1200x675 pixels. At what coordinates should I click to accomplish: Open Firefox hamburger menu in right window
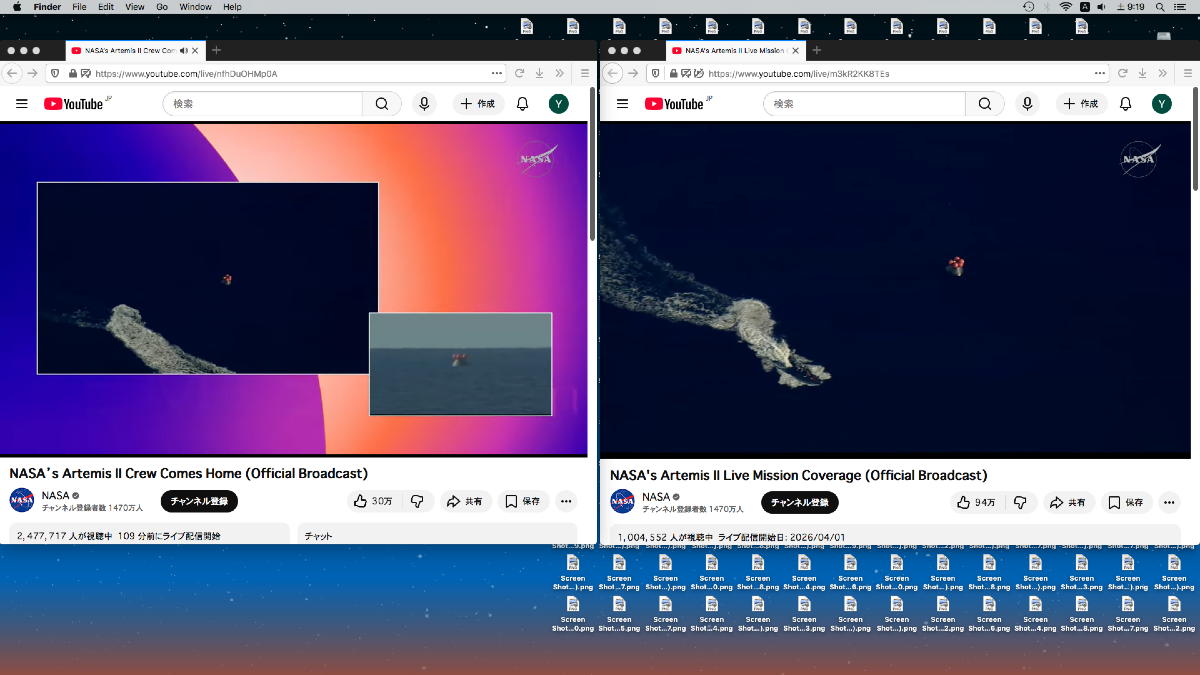pyautogui.click(x=1187, y=73)
